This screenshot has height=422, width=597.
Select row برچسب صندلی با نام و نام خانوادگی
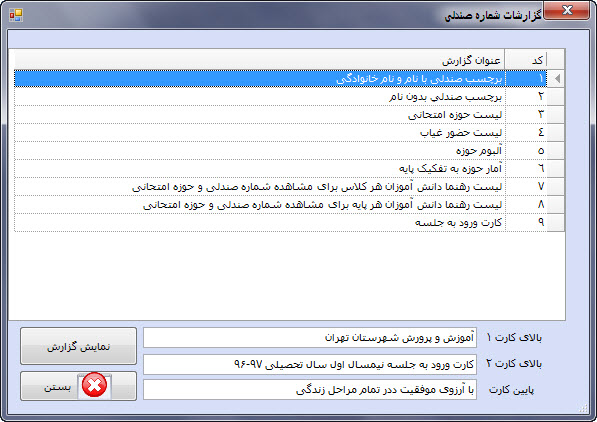281,78
